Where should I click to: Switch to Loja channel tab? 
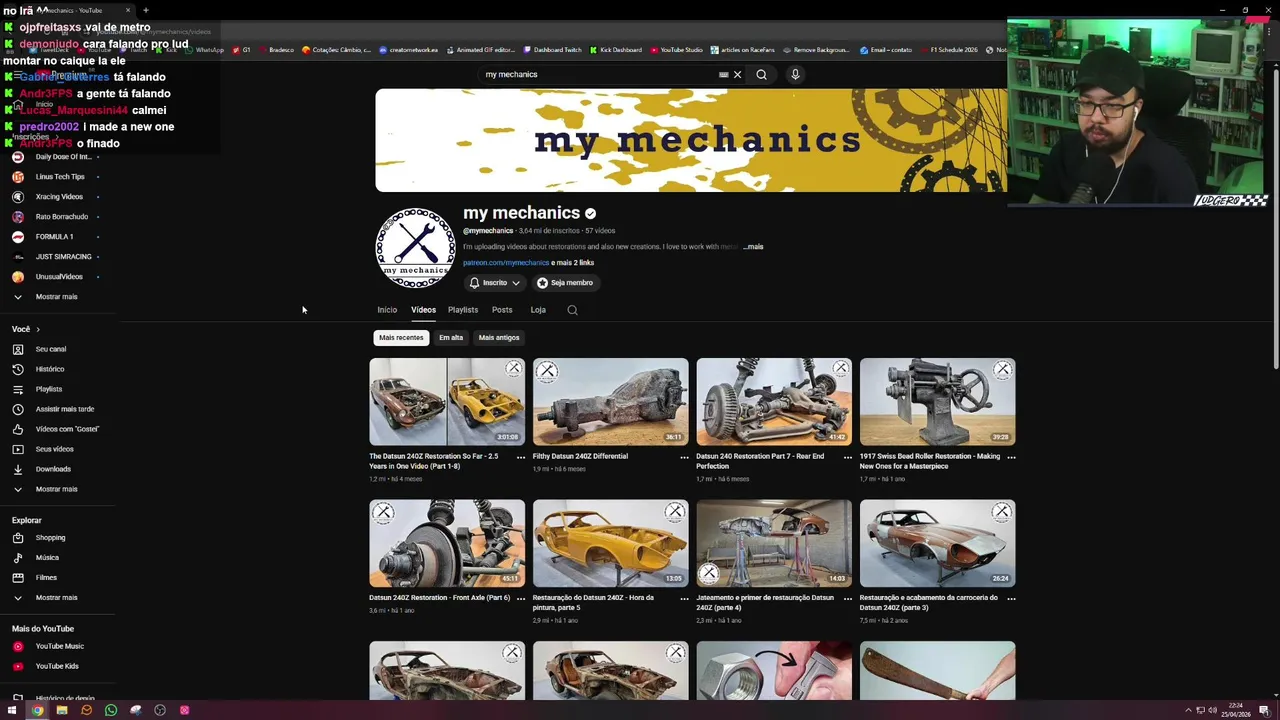coord(538,310)
